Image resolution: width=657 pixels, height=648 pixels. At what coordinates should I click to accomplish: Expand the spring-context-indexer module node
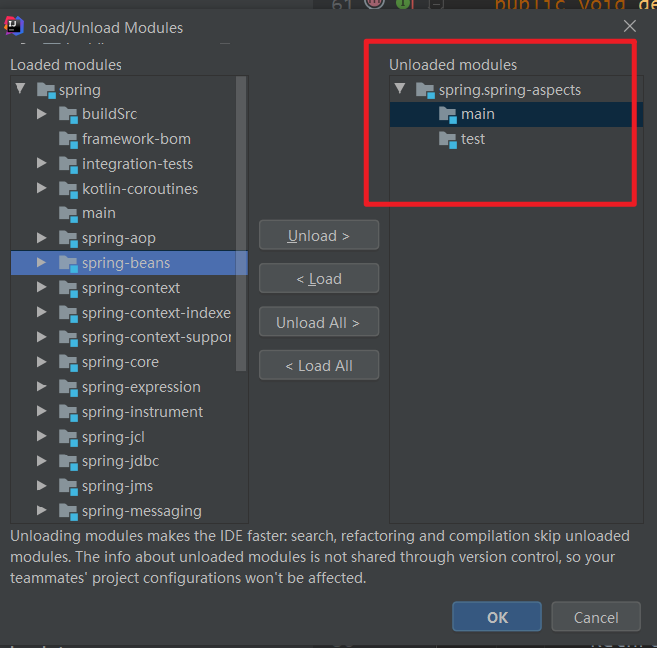(x=41, y=312)
